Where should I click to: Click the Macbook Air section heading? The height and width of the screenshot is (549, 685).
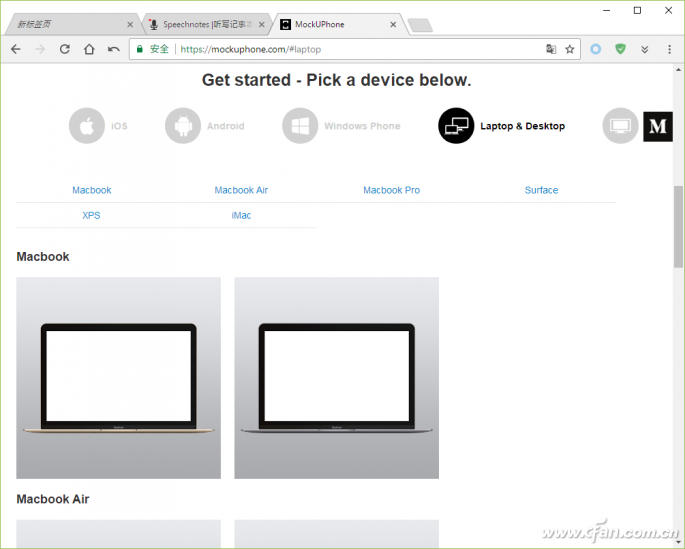[x=53, y=499]
